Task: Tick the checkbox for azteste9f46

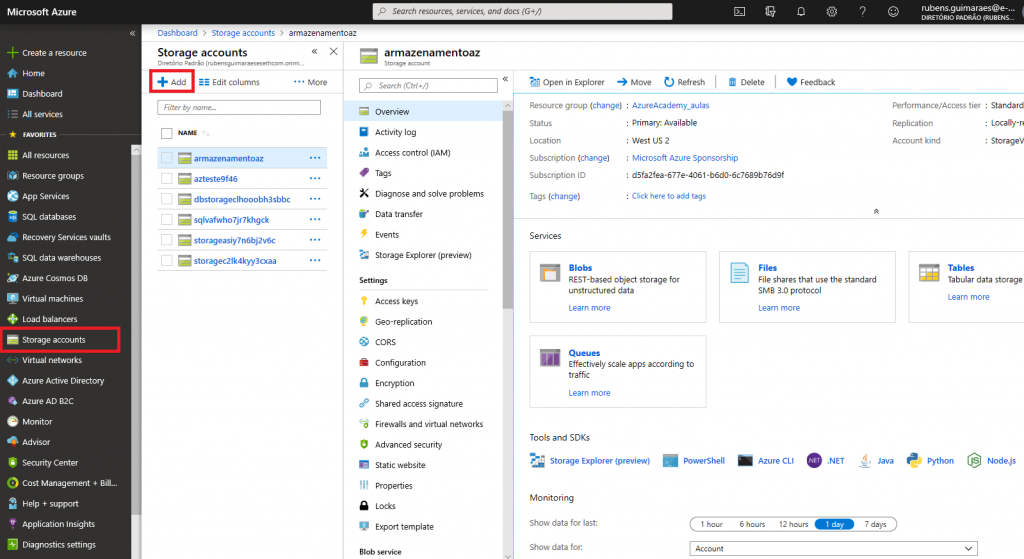Action: (x=166, y=179)
